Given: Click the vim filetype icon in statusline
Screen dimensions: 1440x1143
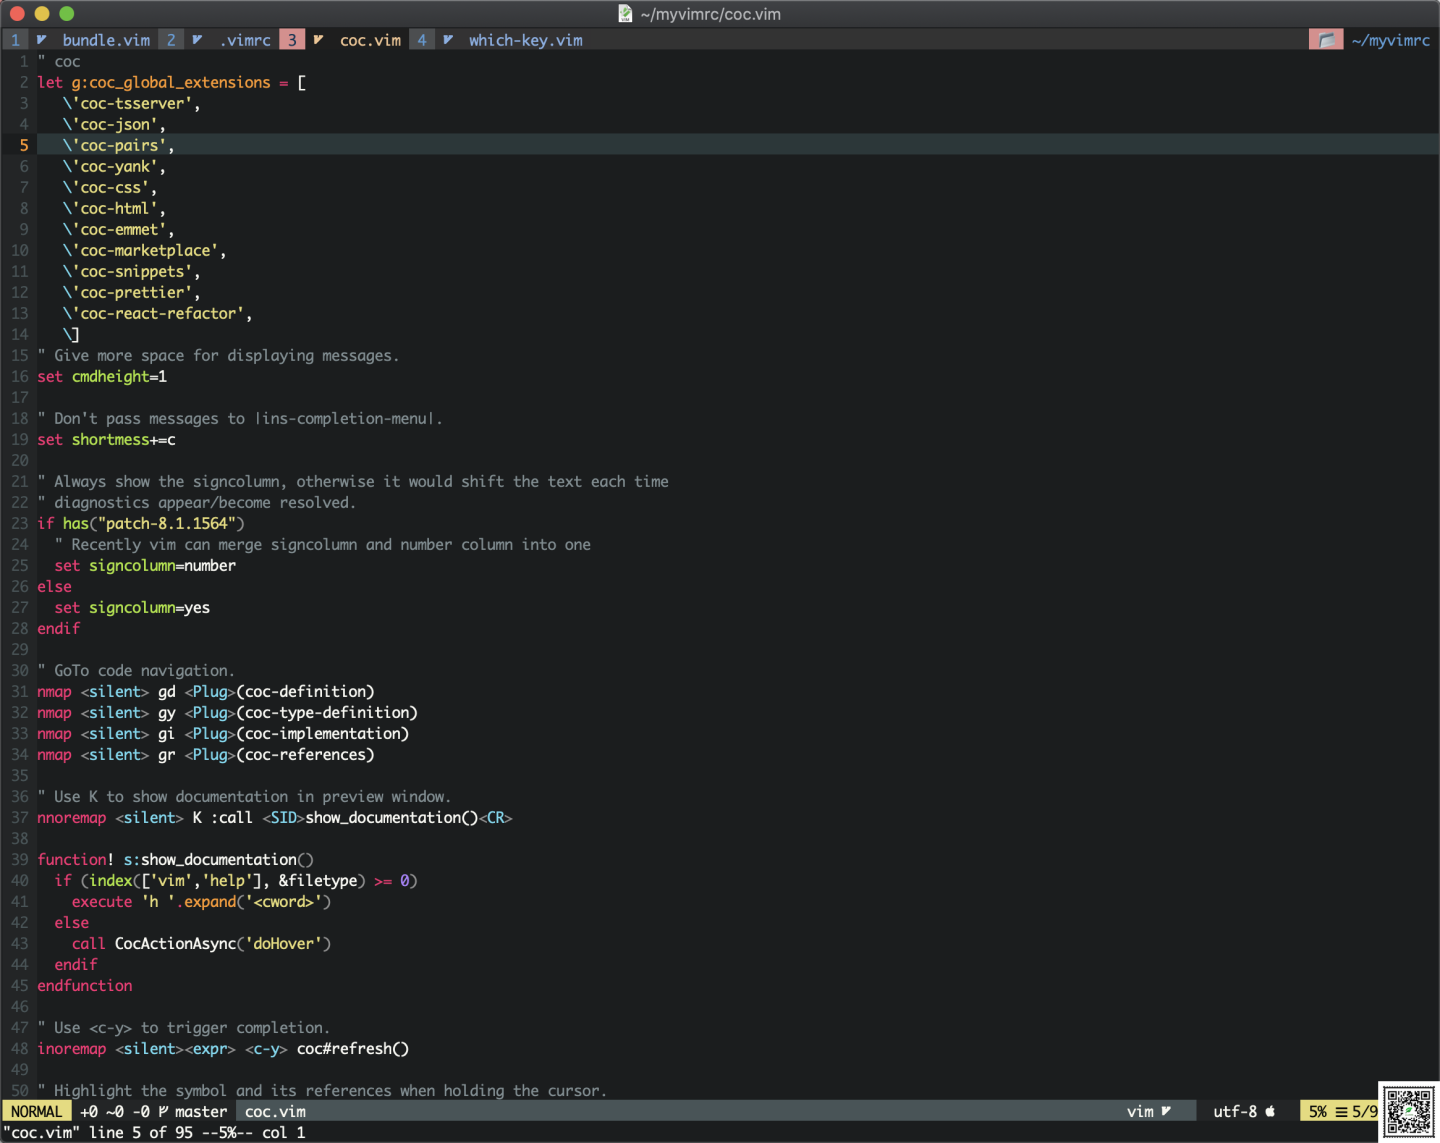Looking at the screenshot, I should [1166, 1111].
